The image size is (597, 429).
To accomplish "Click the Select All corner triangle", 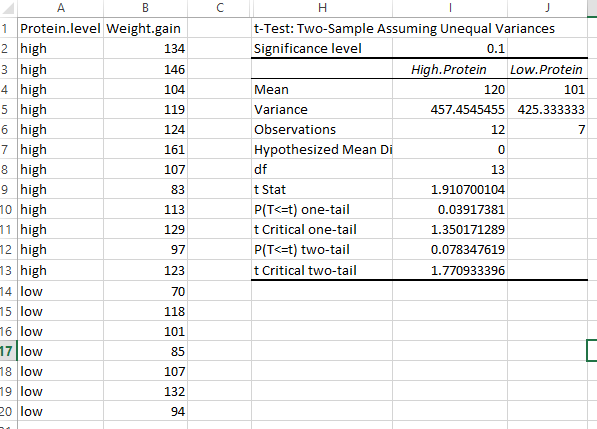I will click(8, 8).
